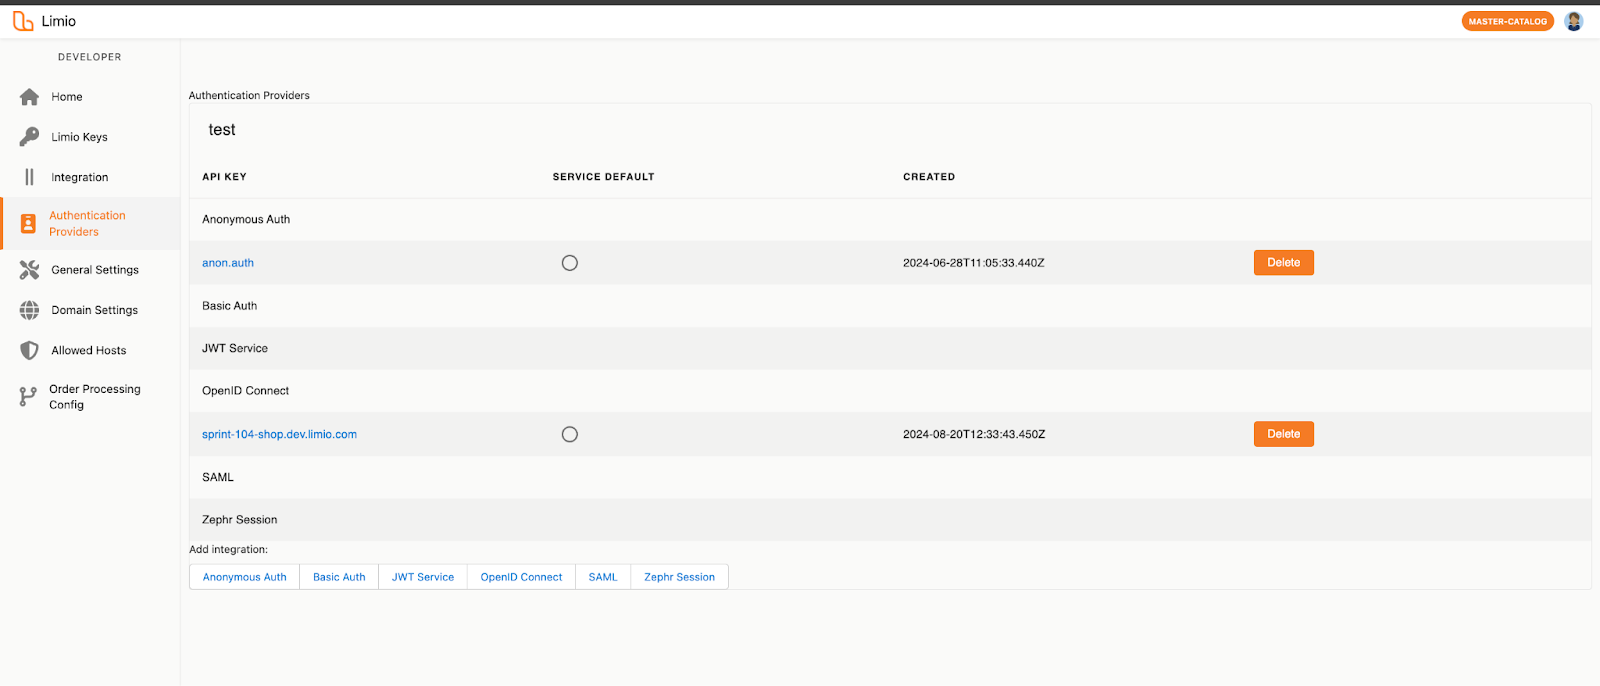Add an Anonymous Auth integration

pos(244,577)
